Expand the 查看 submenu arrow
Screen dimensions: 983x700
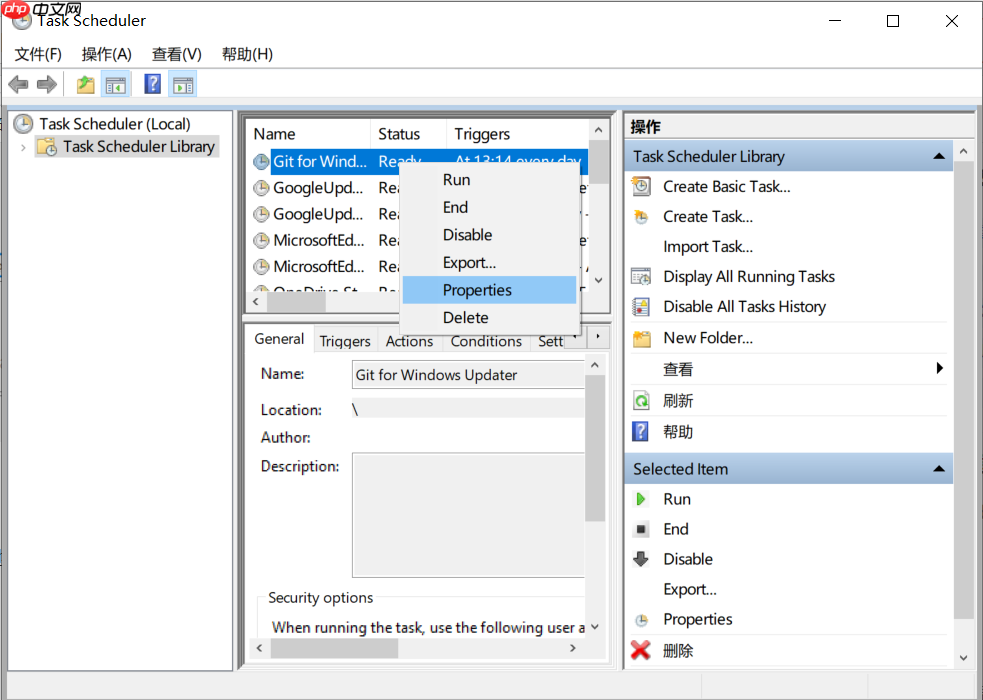click(939, 368)
